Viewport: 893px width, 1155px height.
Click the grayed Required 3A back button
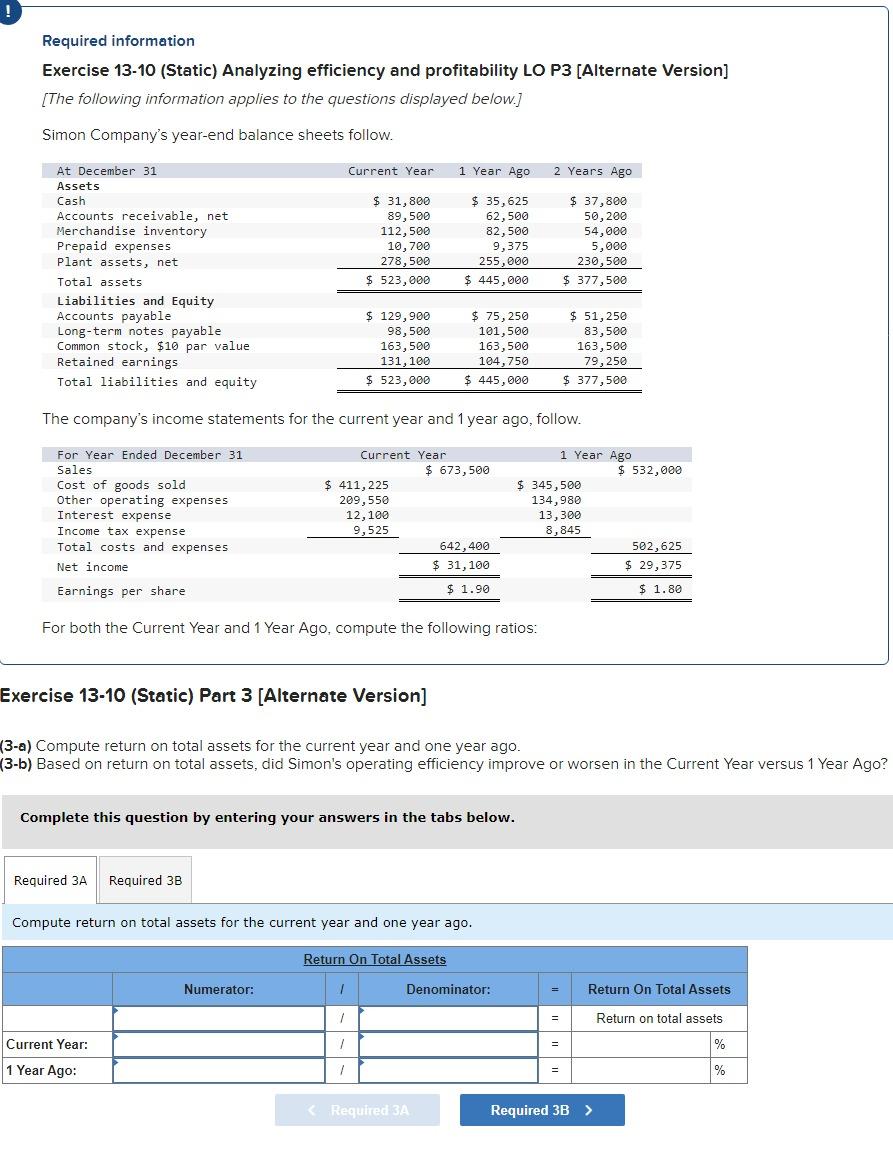[x=357, y=1109]
